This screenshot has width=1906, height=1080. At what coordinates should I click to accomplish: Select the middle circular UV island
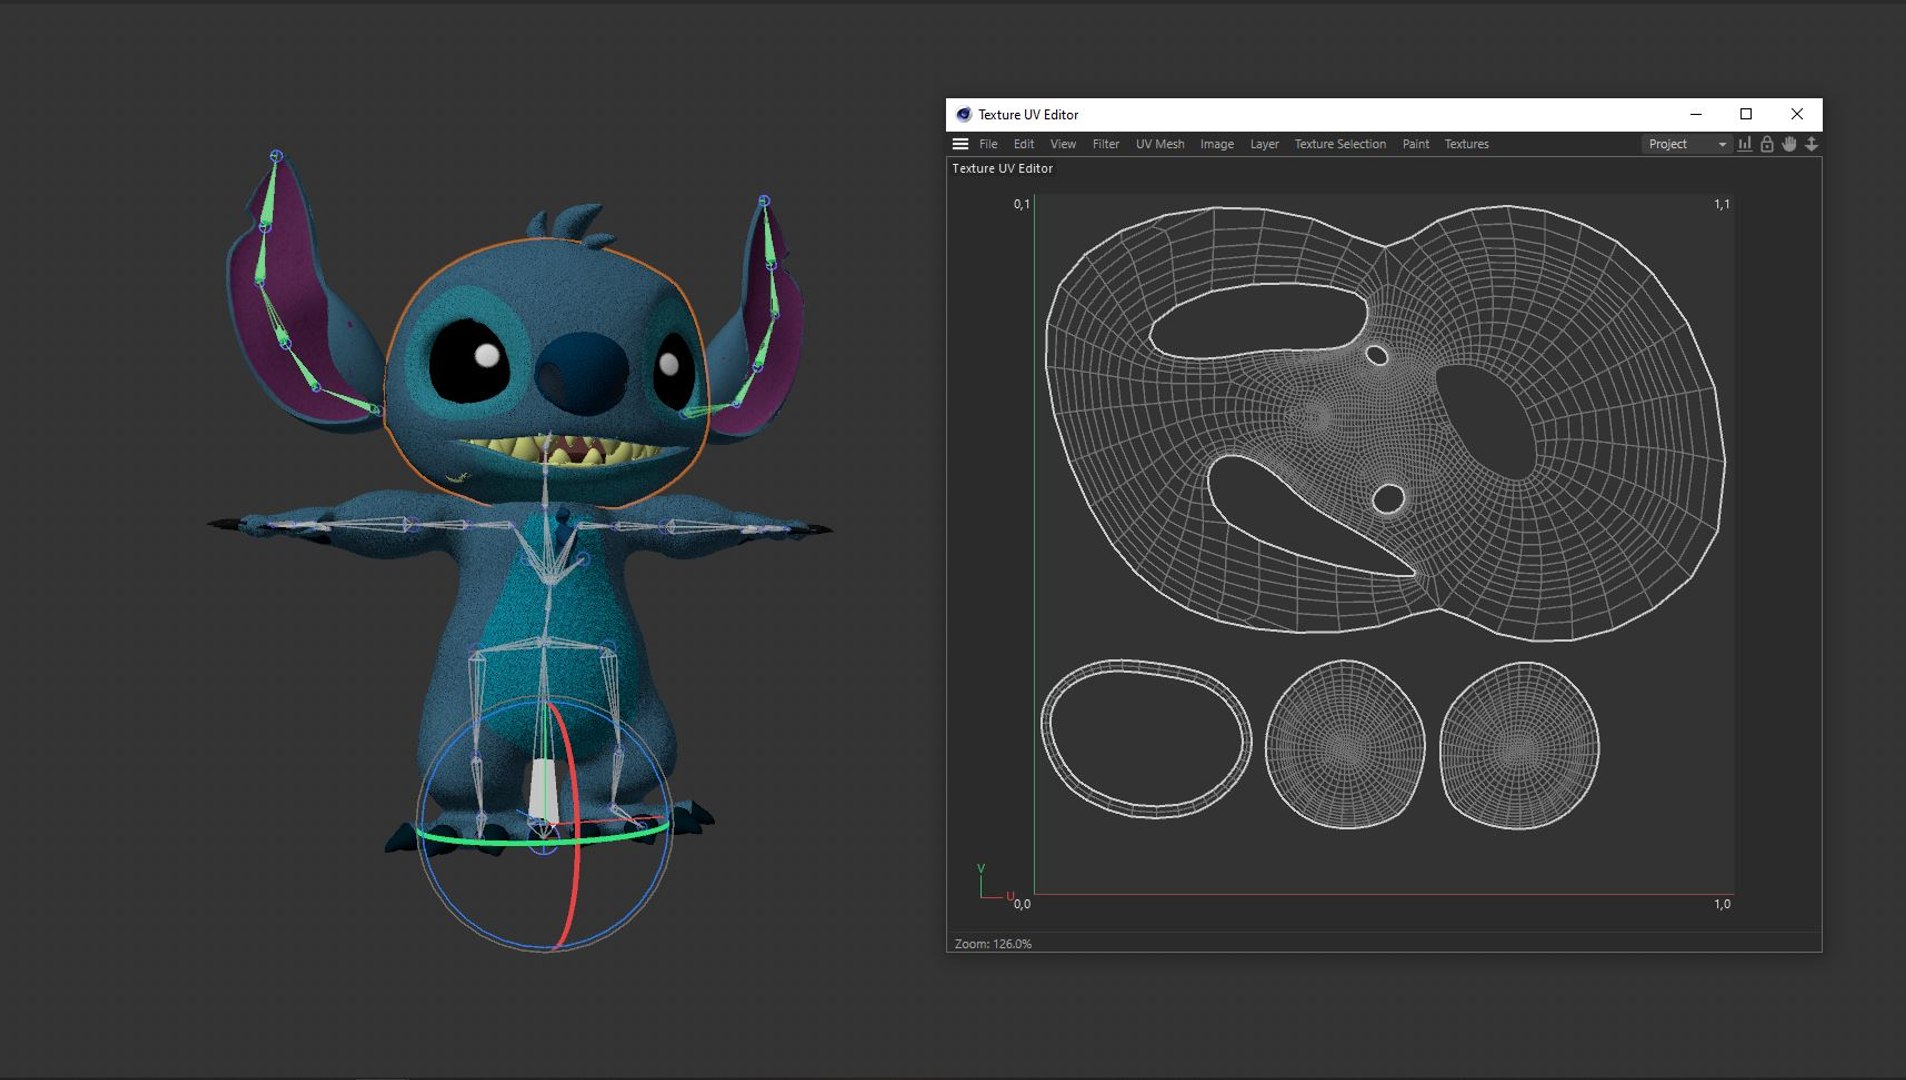1345,744
